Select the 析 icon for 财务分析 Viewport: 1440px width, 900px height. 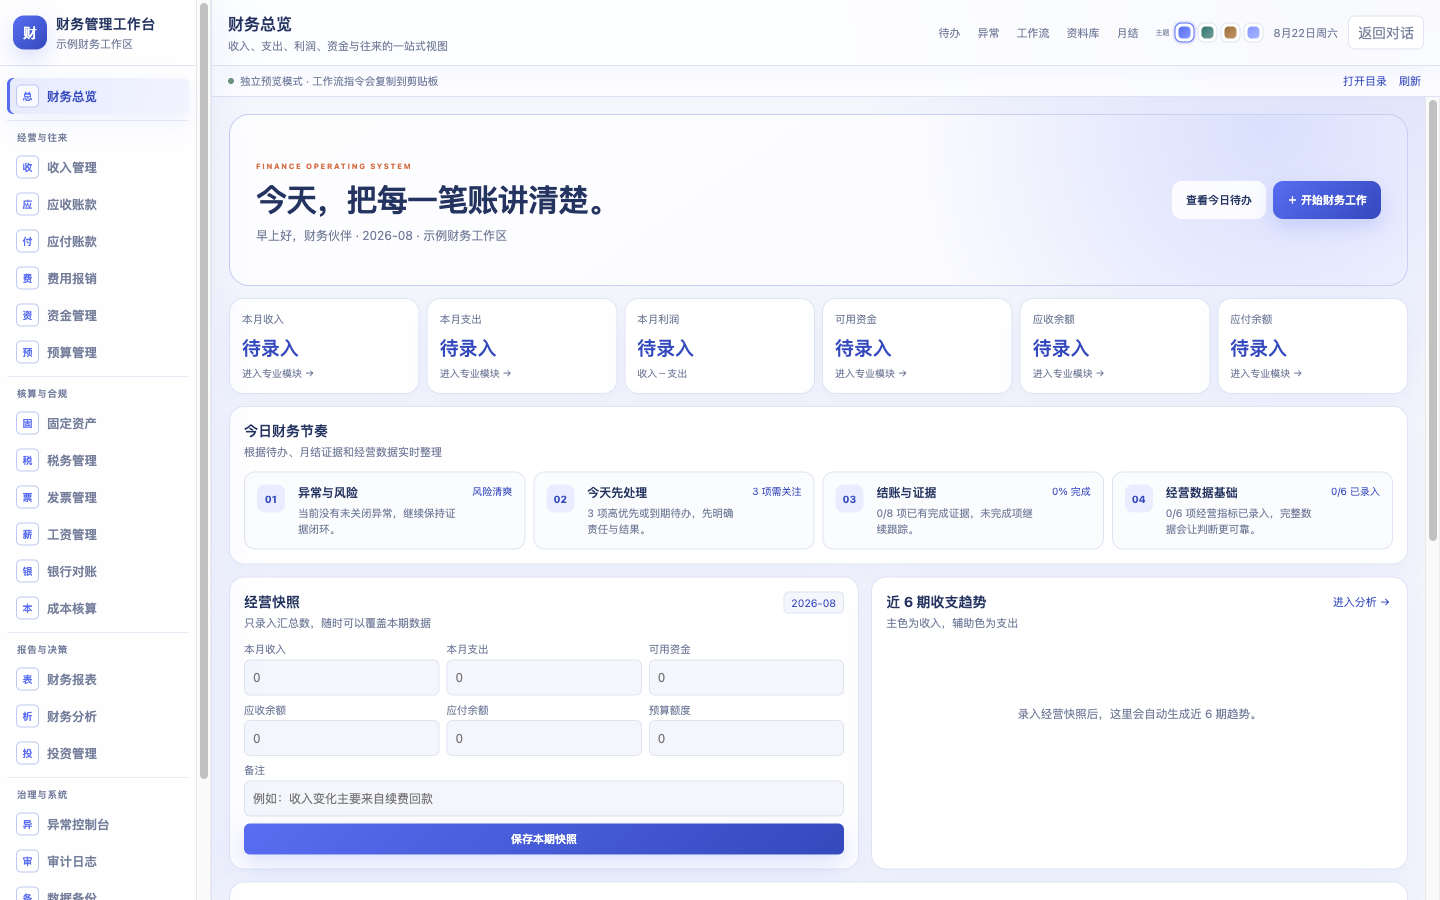[x=27, y=717]
